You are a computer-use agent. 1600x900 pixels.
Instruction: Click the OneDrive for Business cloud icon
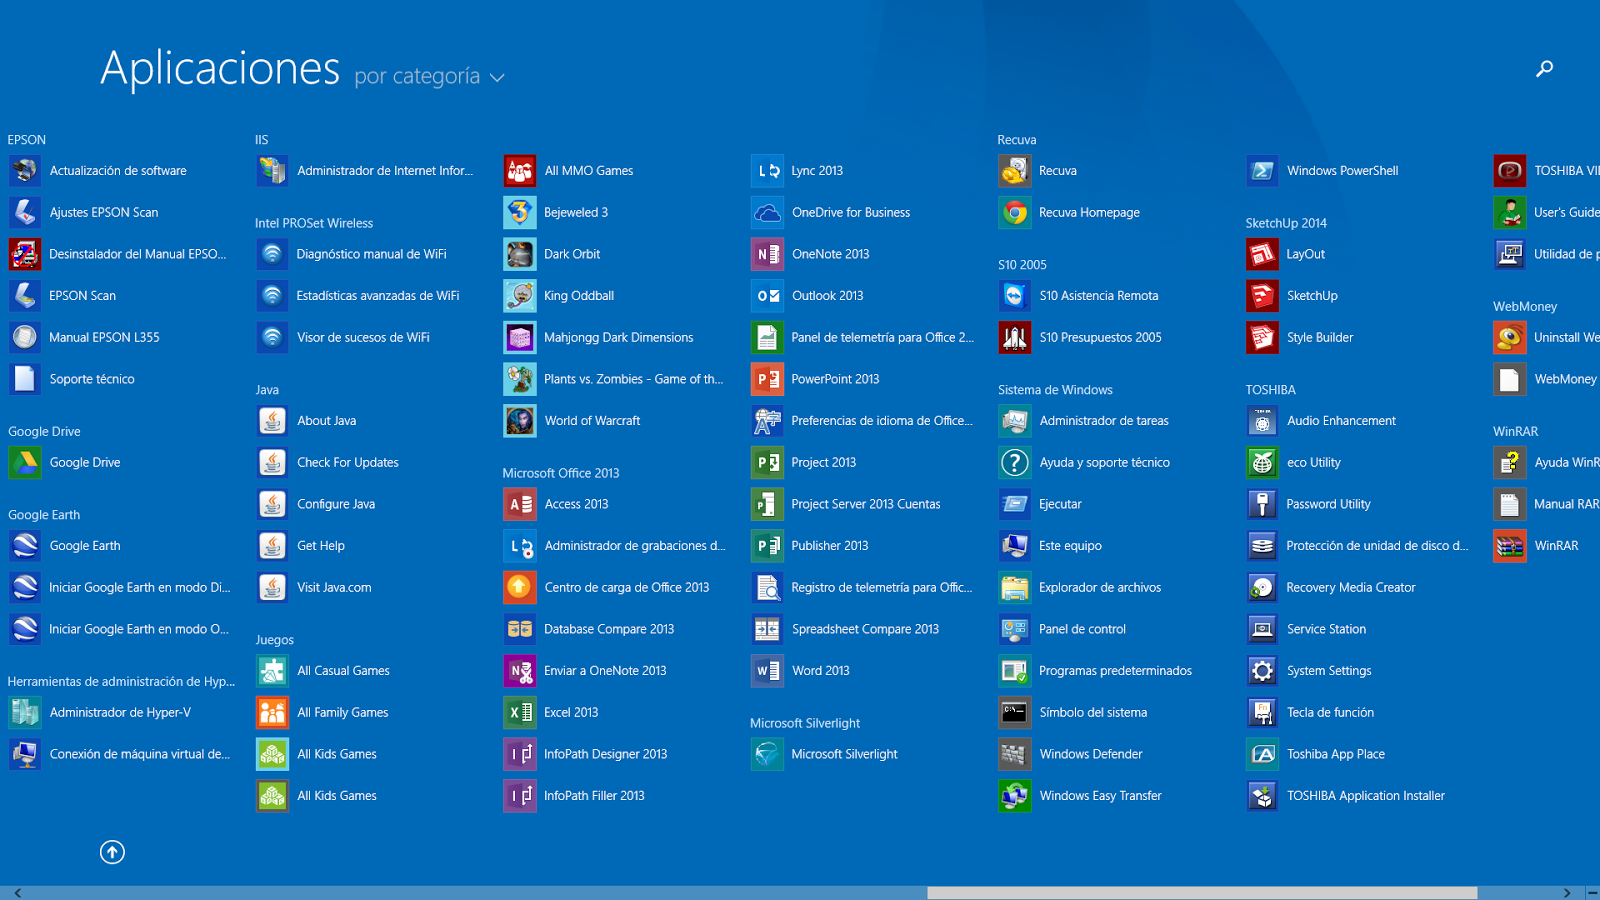767,212
